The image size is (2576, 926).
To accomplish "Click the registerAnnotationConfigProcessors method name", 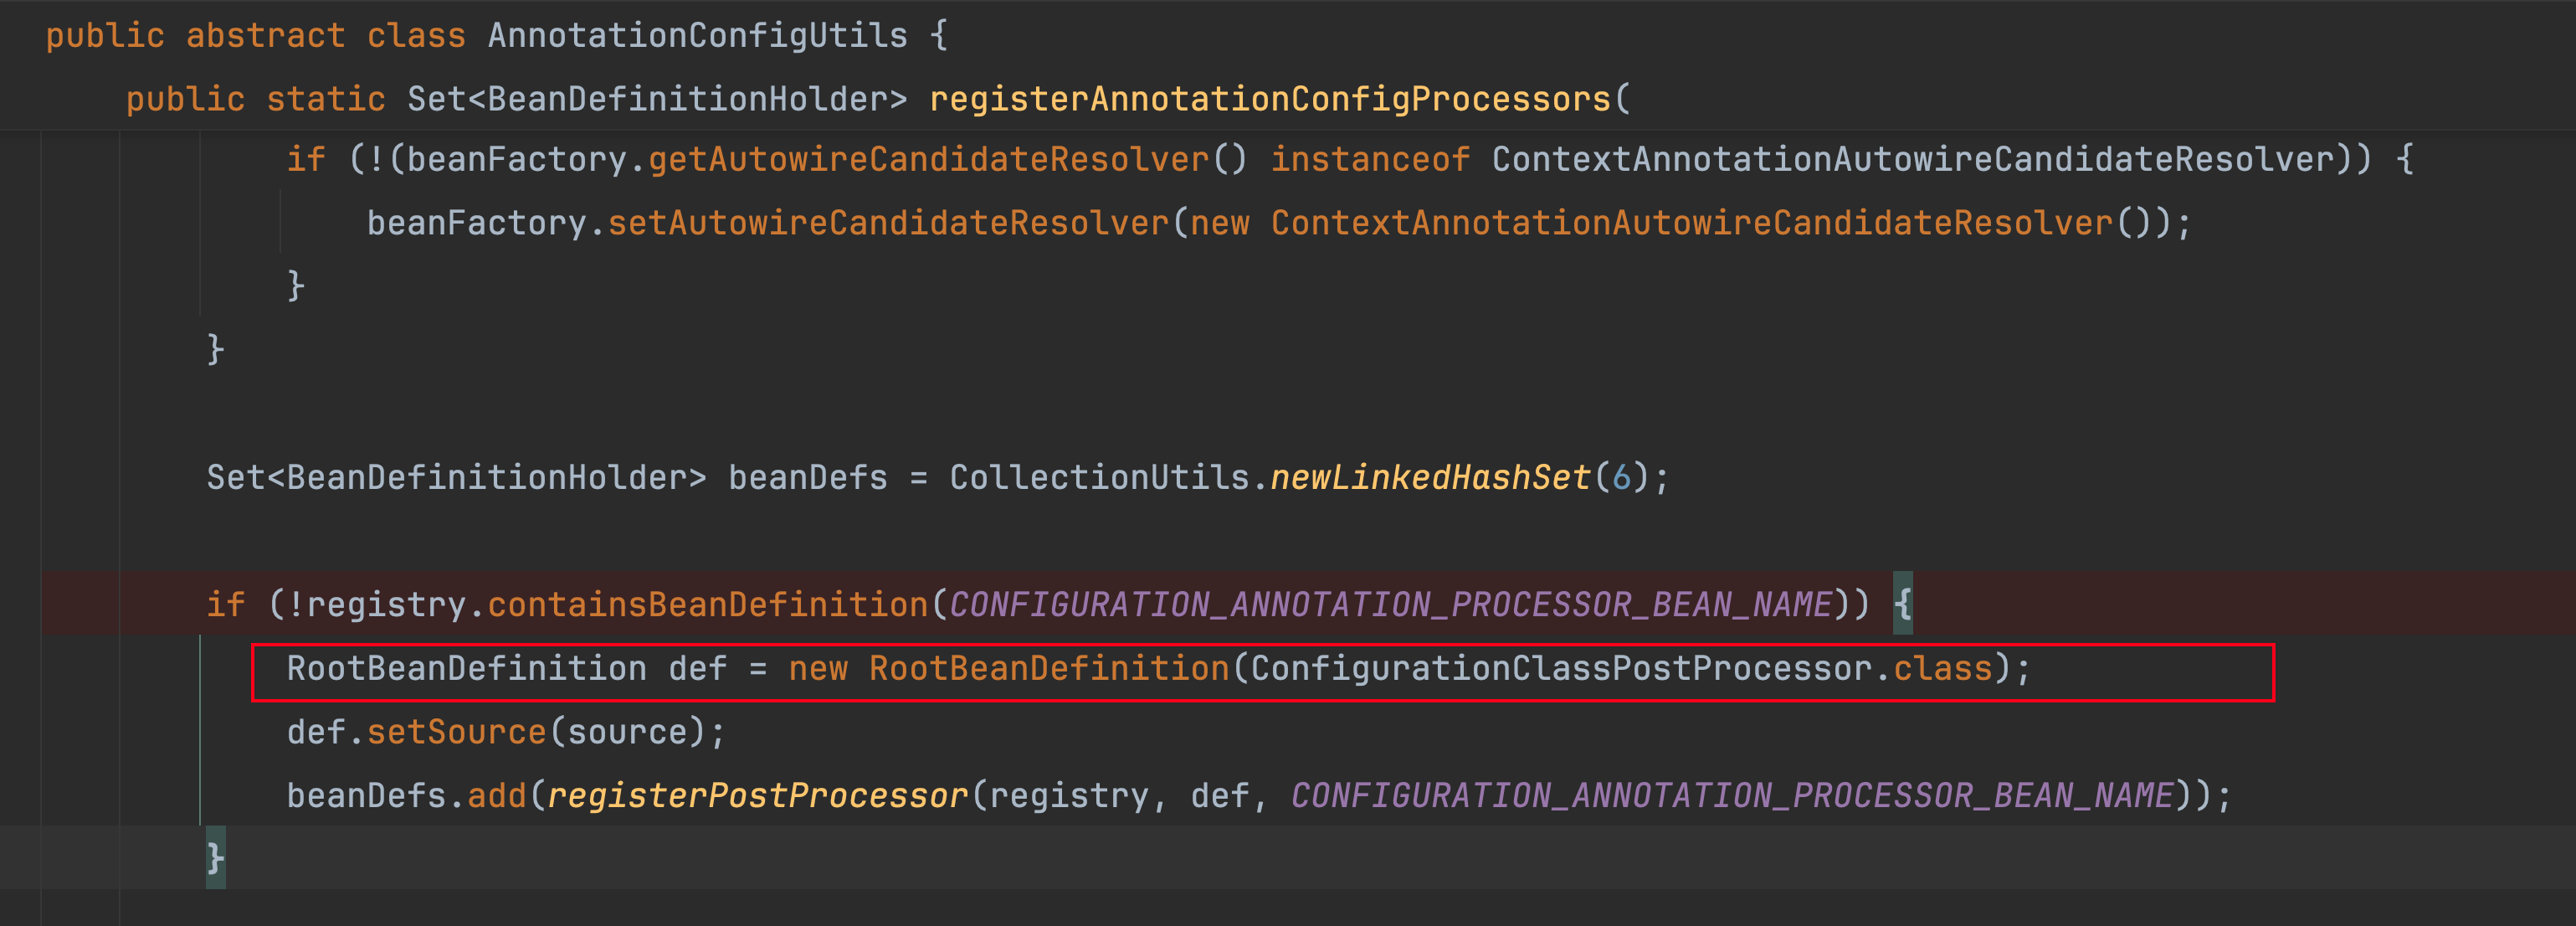I will click(1269, 99).
